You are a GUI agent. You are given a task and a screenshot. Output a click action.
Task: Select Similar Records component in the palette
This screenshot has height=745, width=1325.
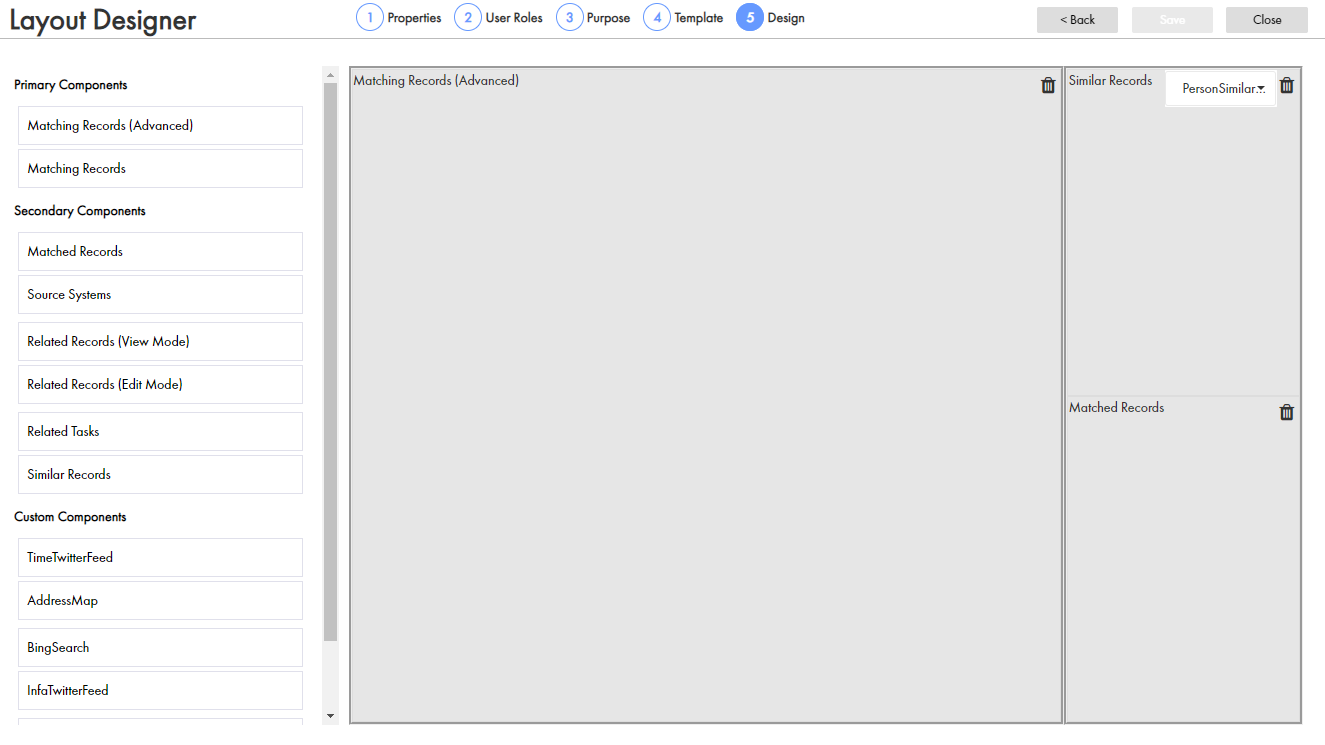coord(160,475)
